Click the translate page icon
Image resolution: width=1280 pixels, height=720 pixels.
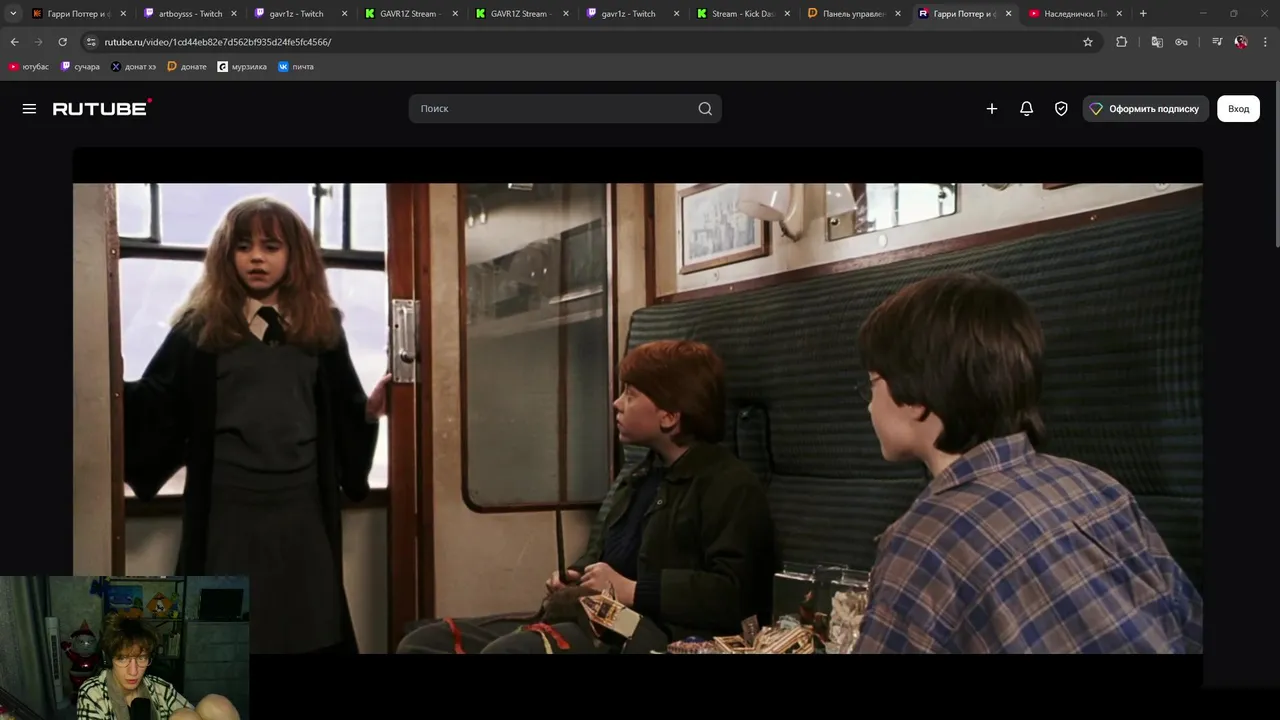click(1157, 42)
